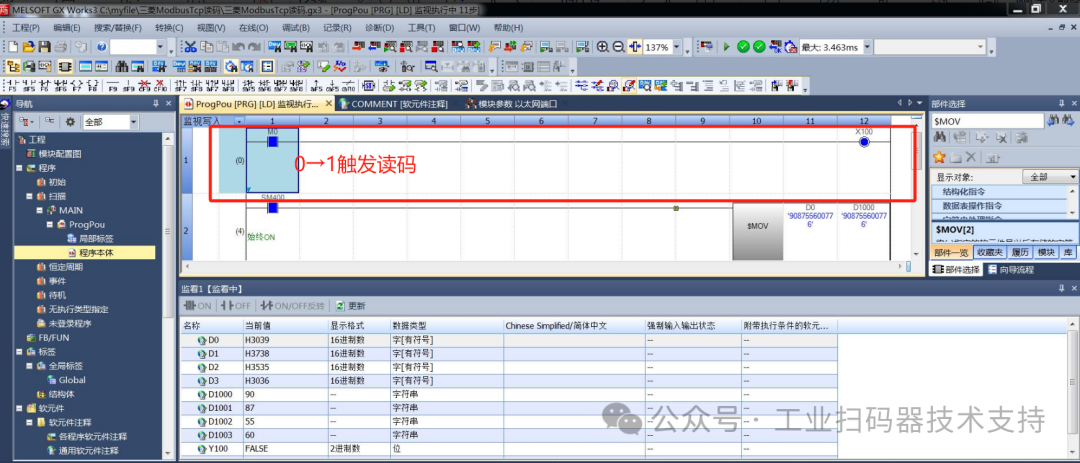This screenshot has height=463, width=1080.
Task: Save the project with the floppy disk icon
Action: [x=44, y=47]
